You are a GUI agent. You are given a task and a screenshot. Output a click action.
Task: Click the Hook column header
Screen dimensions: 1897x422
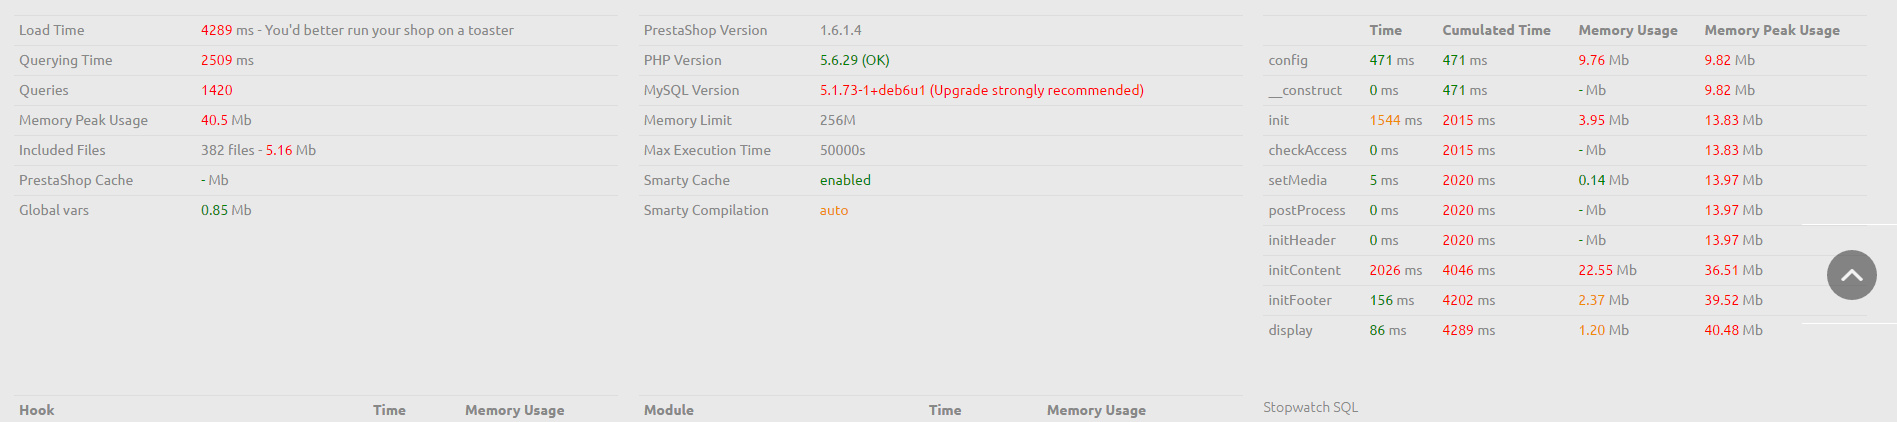coord(37,410)
